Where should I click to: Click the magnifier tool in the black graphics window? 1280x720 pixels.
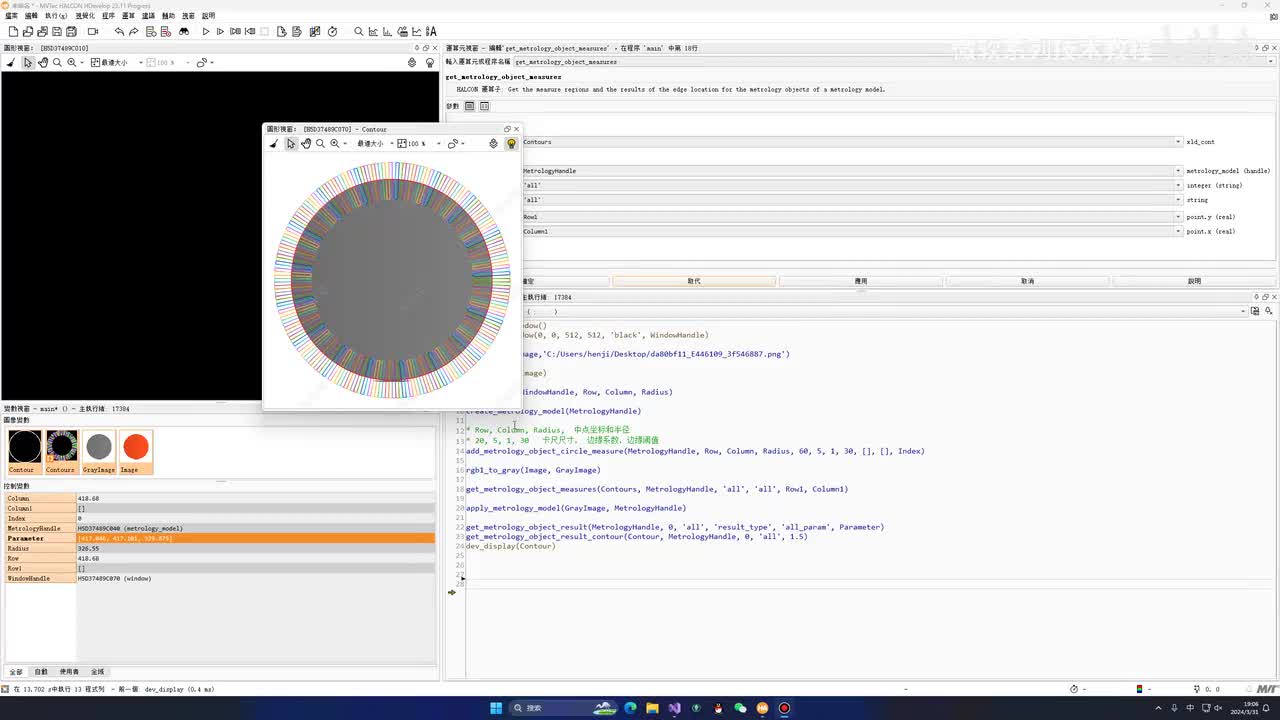pos(57,62)
